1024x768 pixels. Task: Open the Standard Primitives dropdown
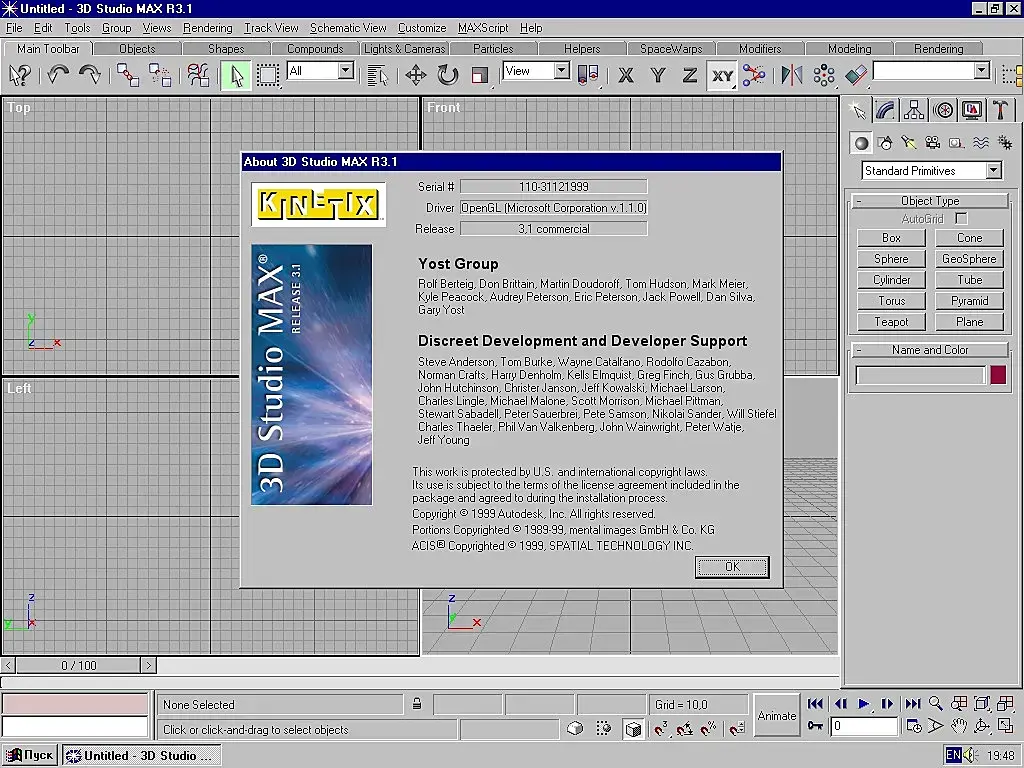point(993,171)
